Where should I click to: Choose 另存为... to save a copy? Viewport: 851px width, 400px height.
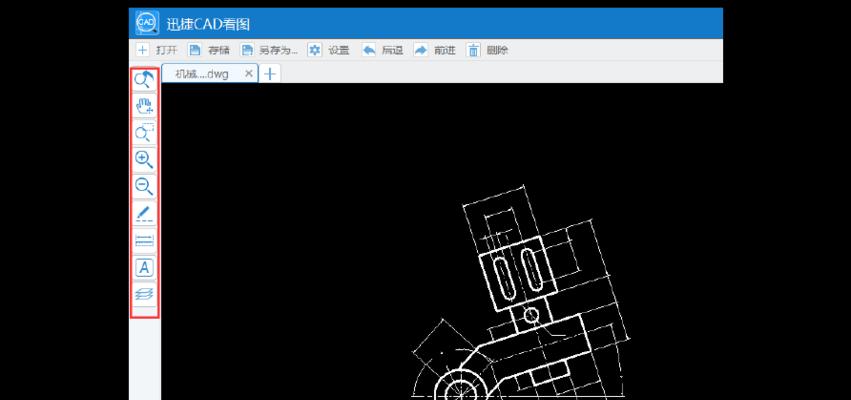point(269,50)
